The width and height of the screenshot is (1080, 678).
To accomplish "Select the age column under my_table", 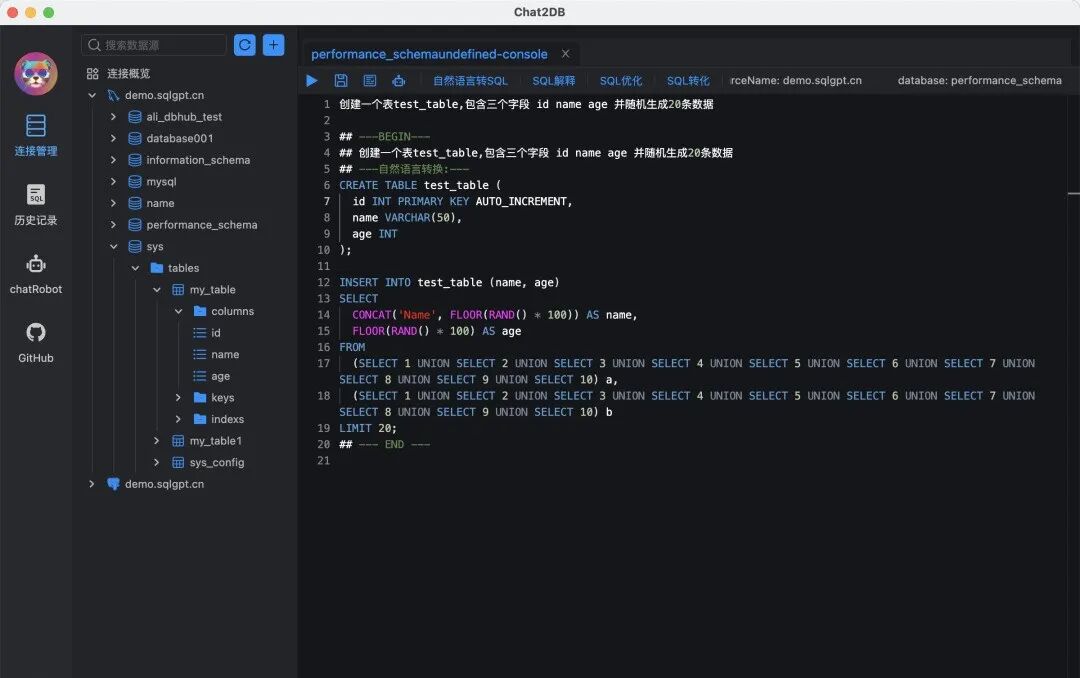I will click(x=220, y=376).
